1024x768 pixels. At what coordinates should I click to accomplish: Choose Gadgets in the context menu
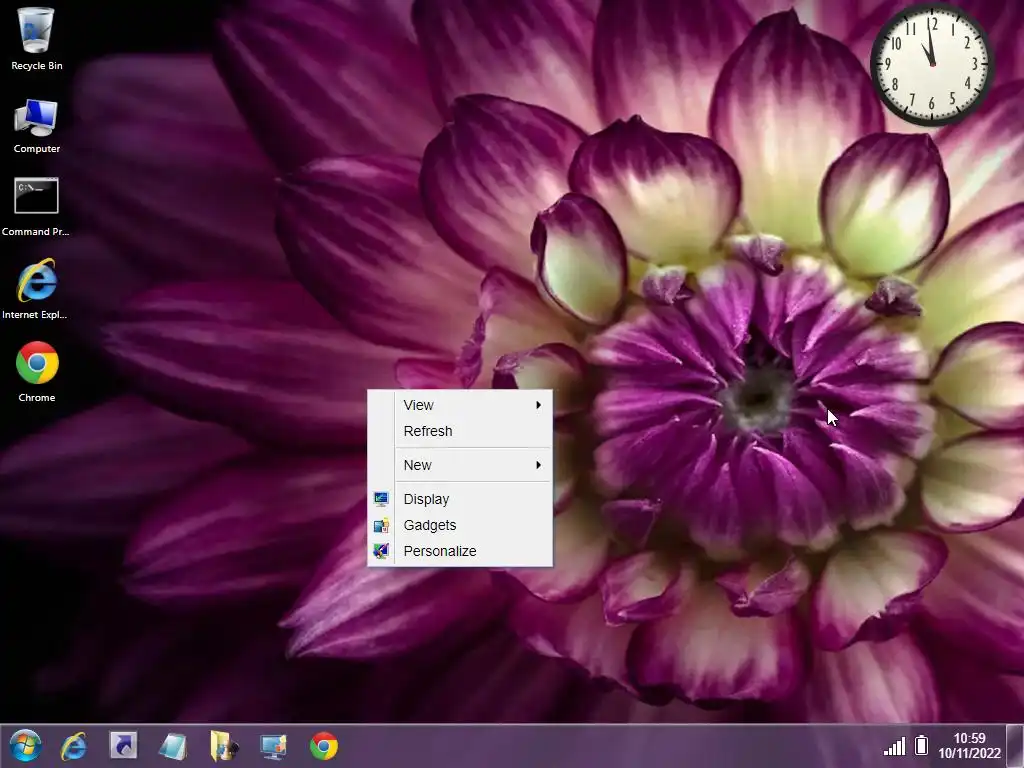coord(460,525)
